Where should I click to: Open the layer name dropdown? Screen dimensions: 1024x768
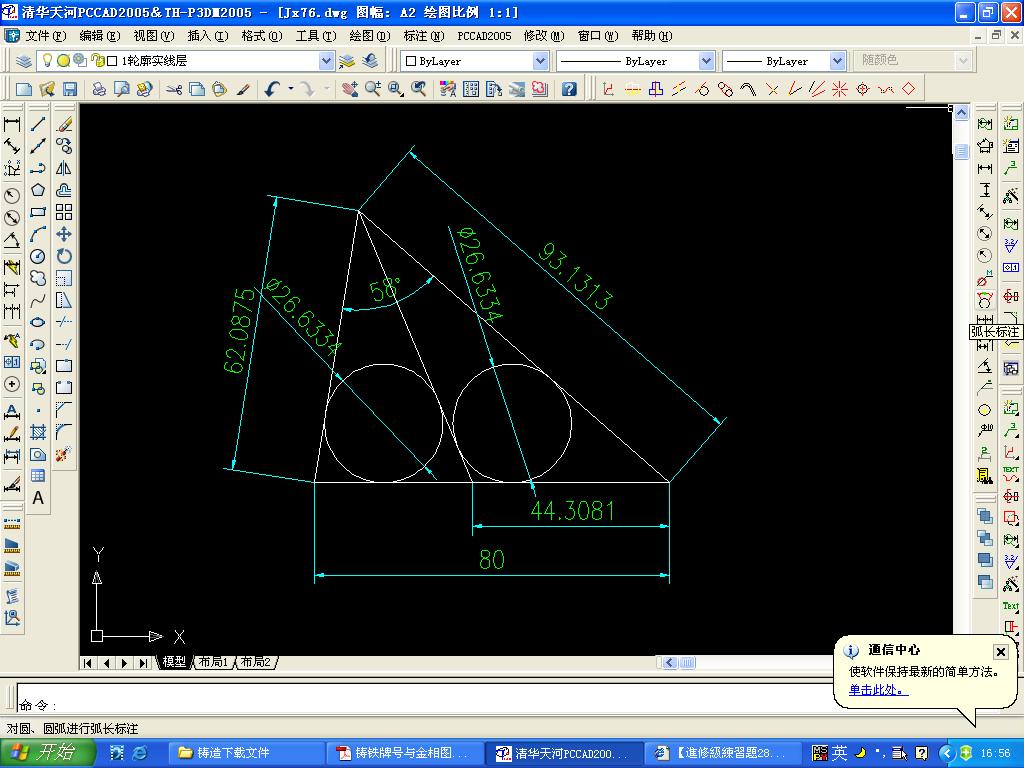pos(327,61)
